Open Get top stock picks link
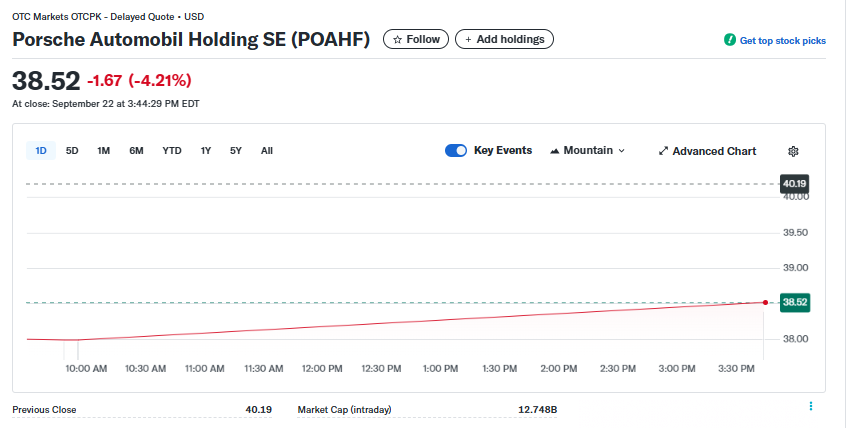Image resolution: width=846 pixels, height=428 pixels. click(782, 40)
